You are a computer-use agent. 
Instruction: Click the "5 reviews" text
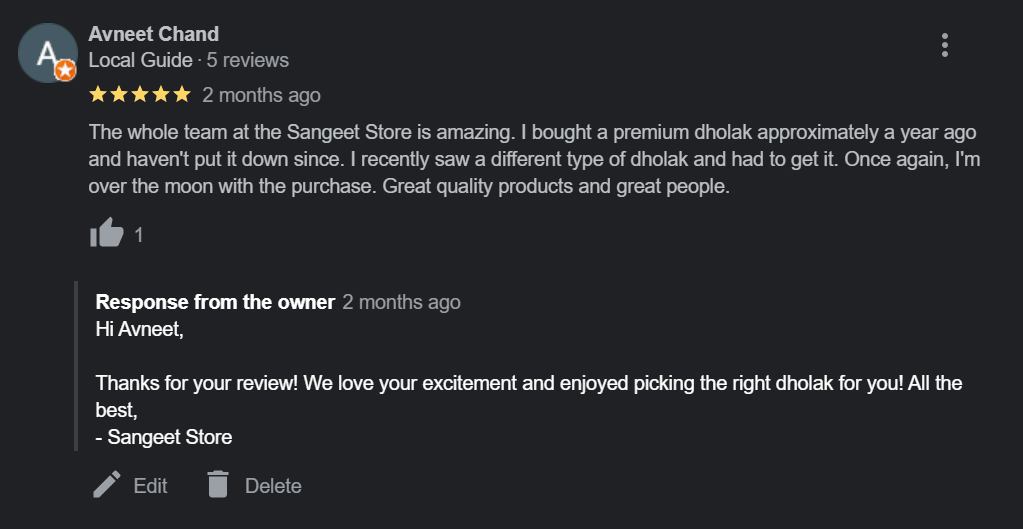click(x=247, y=60)
